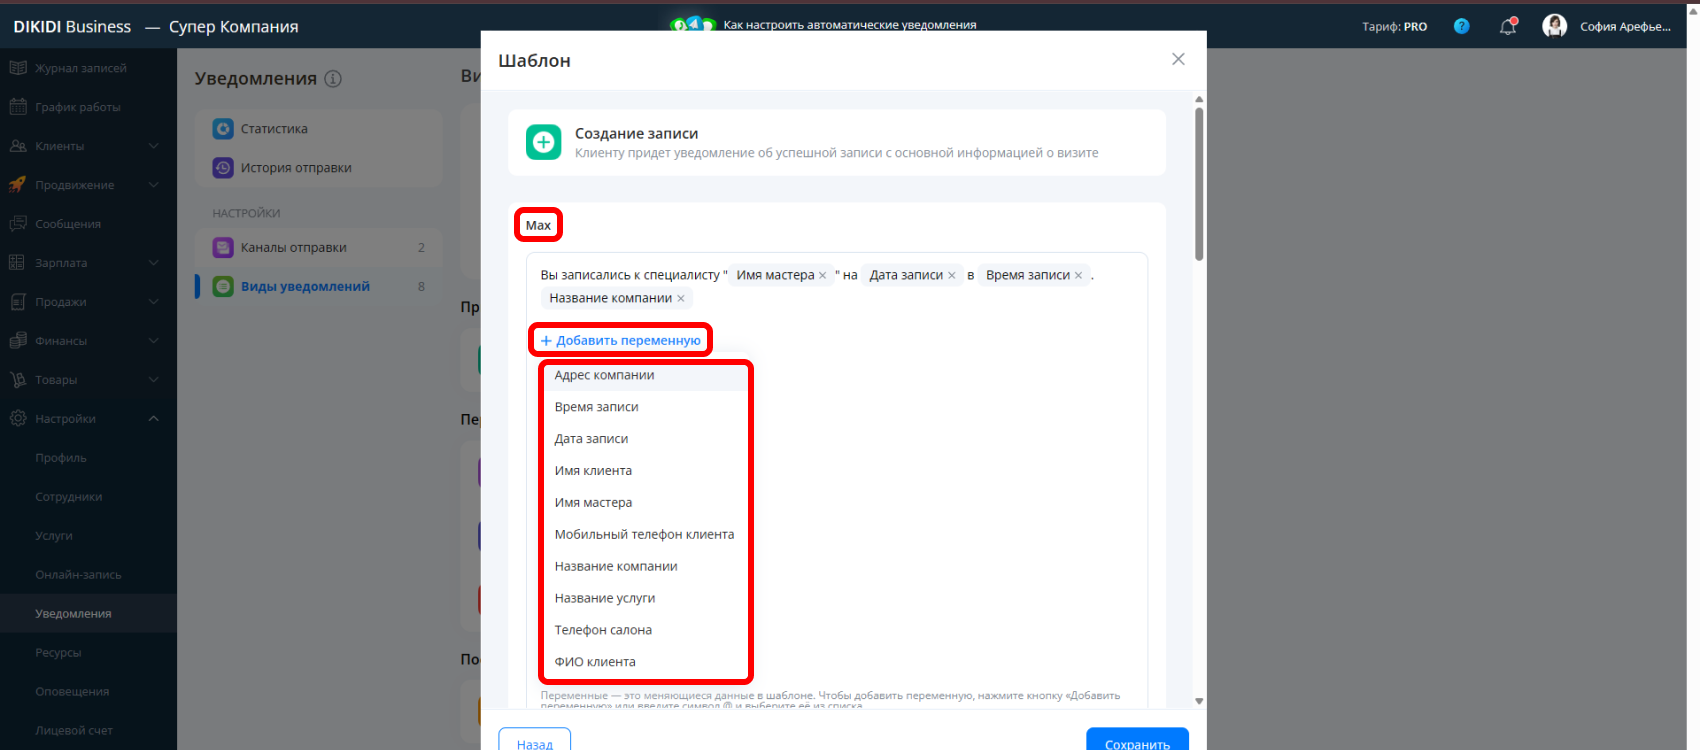Click the Сохранить button

(1137, 740)
